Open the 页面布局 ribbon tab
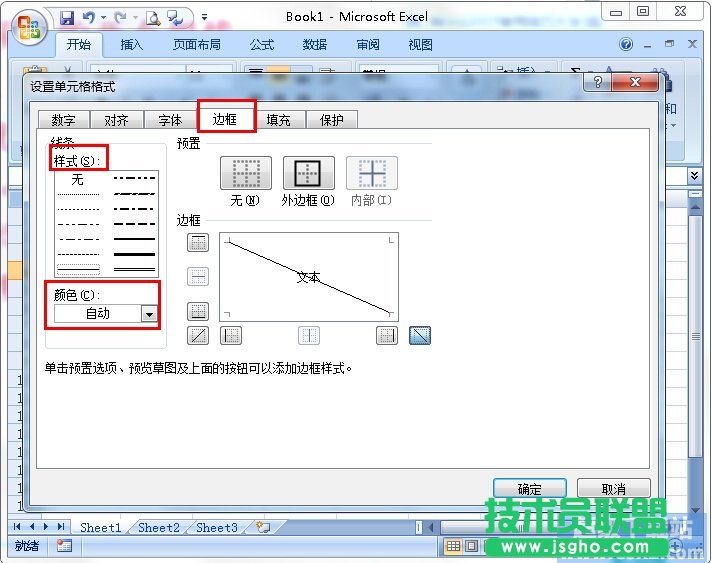Screen dimensions: 712x563 tap(197, 44)
